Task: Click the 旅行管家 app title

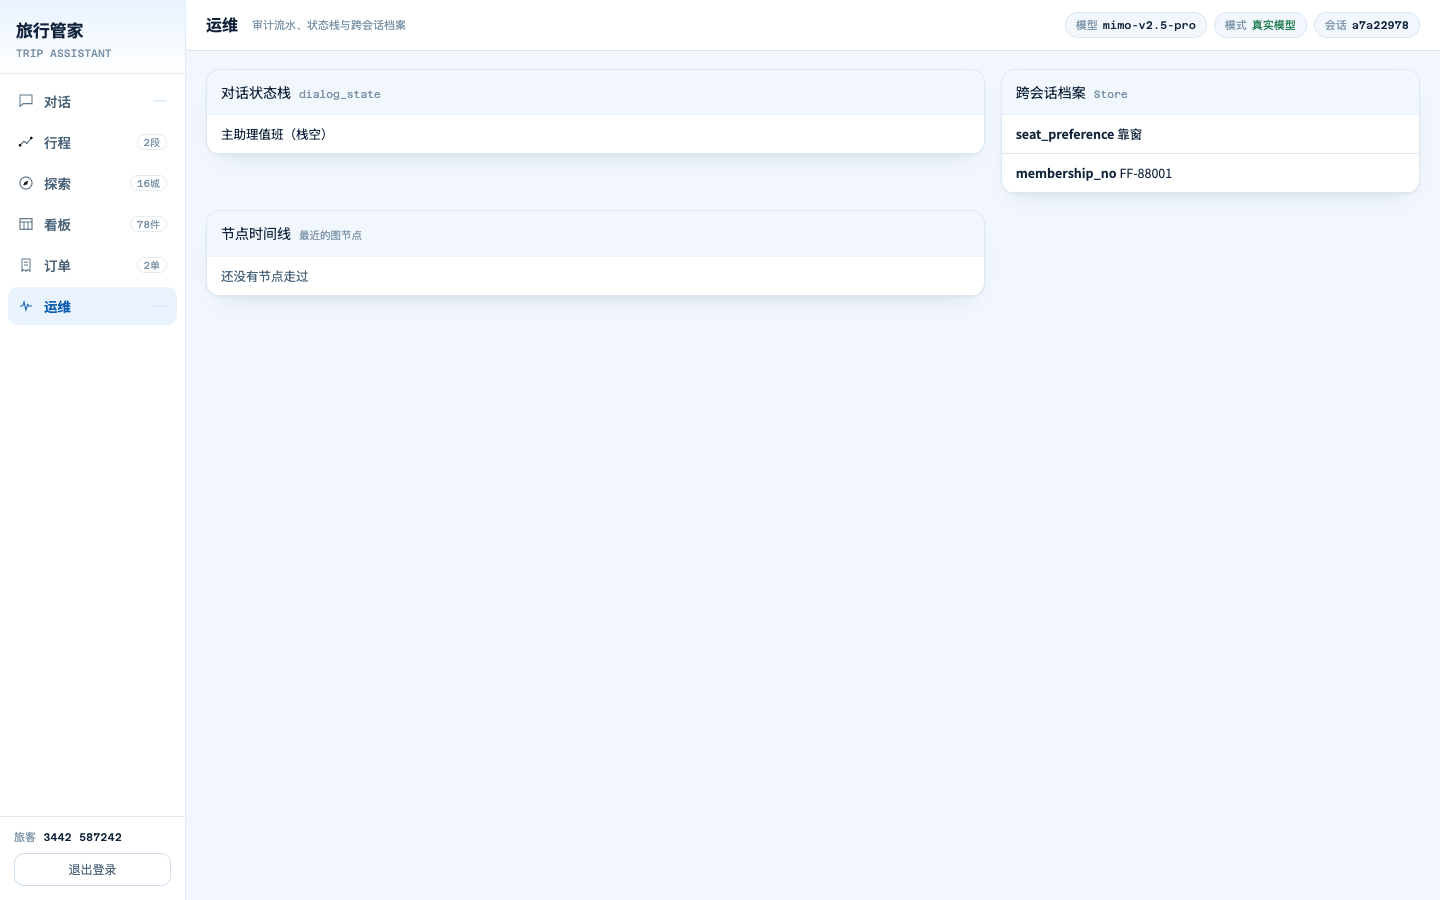Action: [x=50, y=31]
